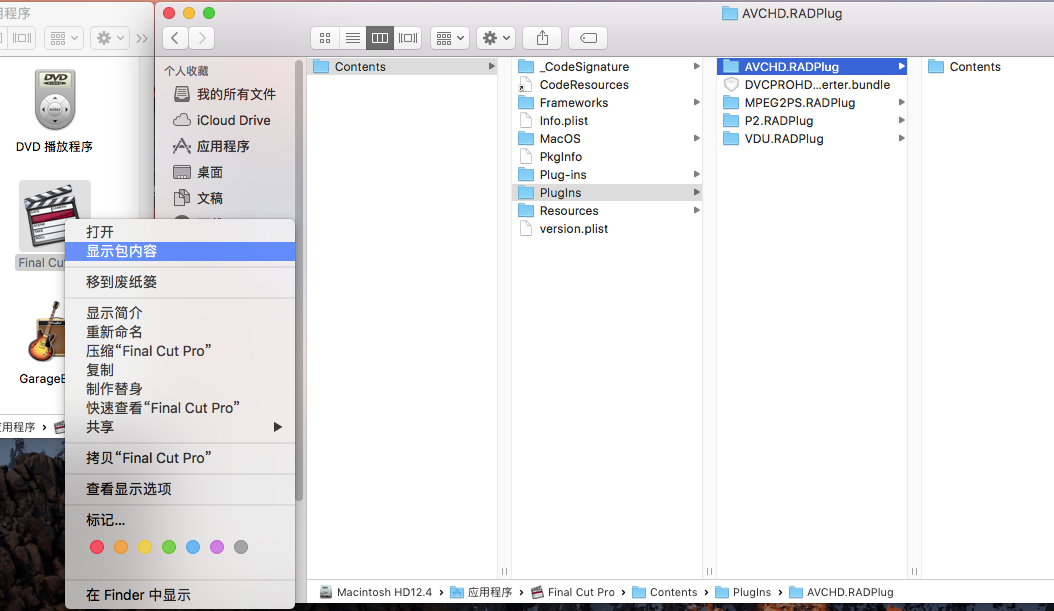
Task: Open 我的所有文件 in the sidebar
Action: coord(227,94)
